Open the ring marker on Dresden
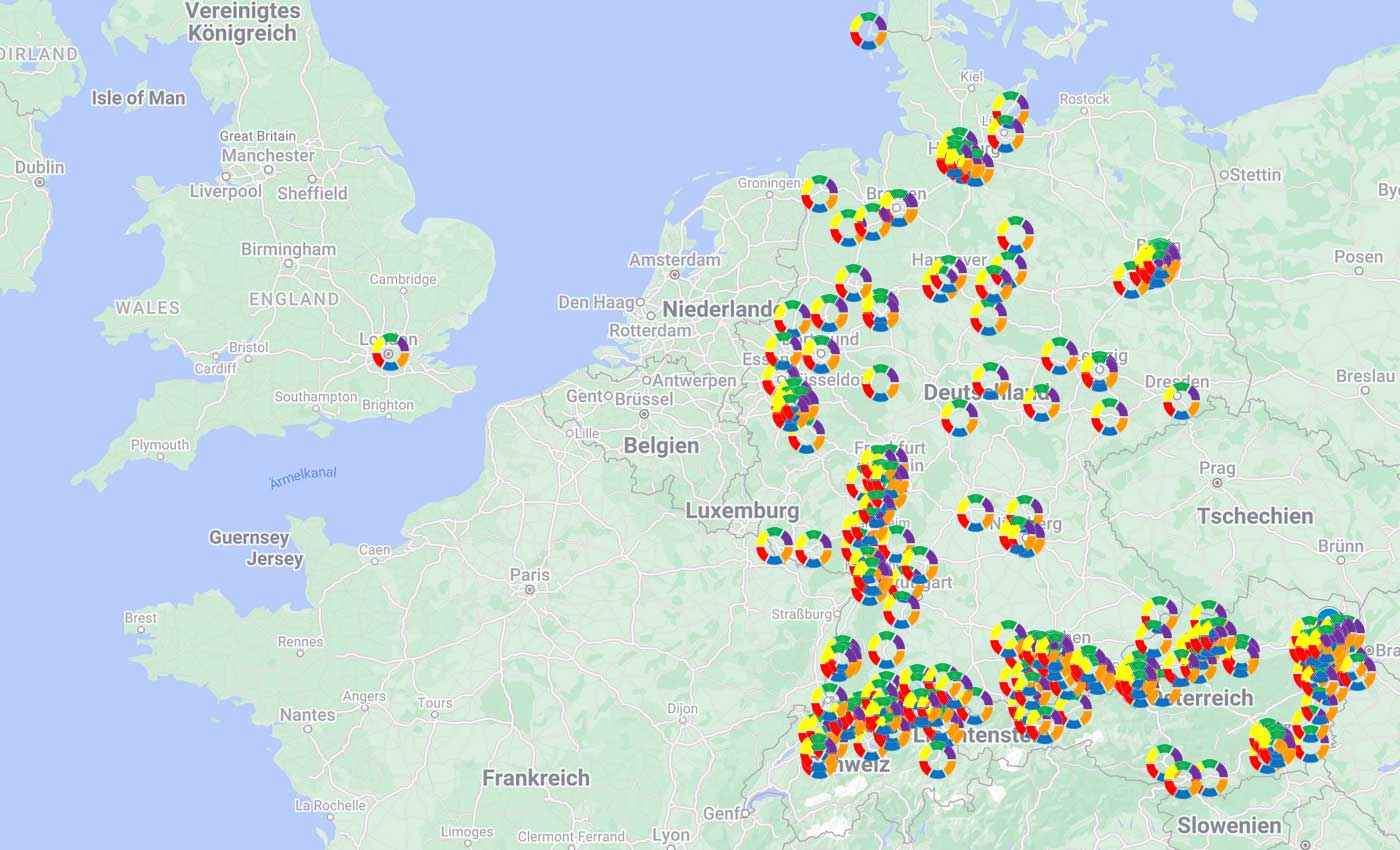The height and width of the screenshot is (850, 1400). click(x=1181, y=400)
